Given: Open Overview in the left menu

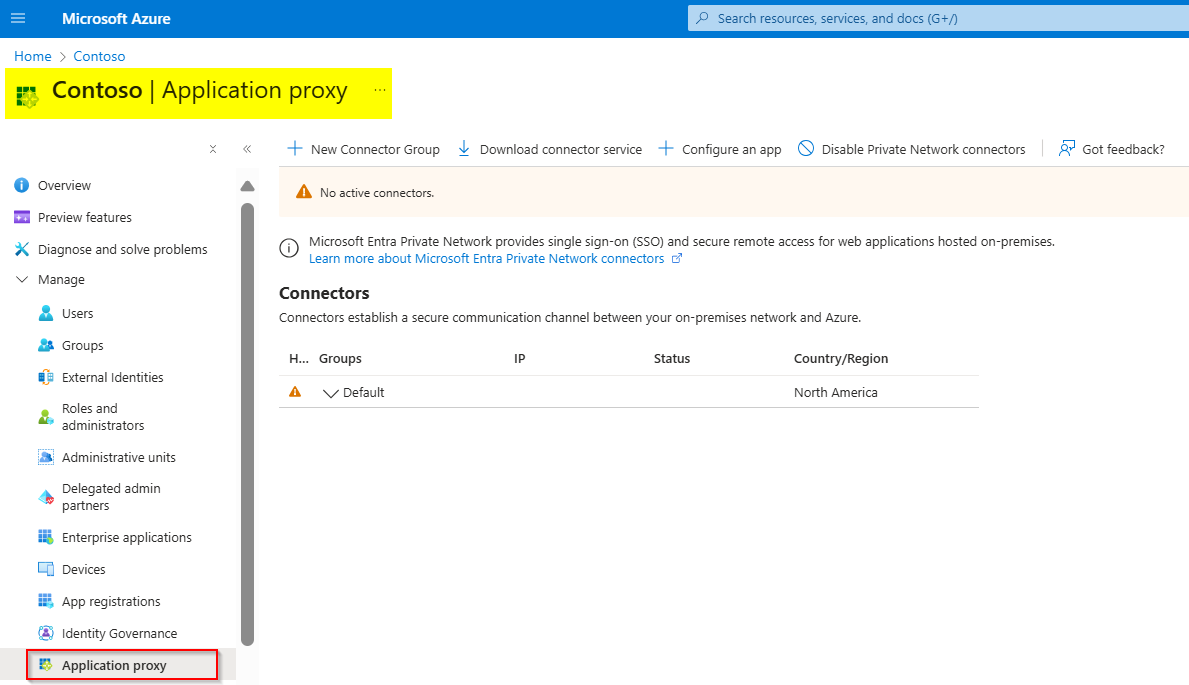Looking at the screenshot, I should (x=64, y=185).
